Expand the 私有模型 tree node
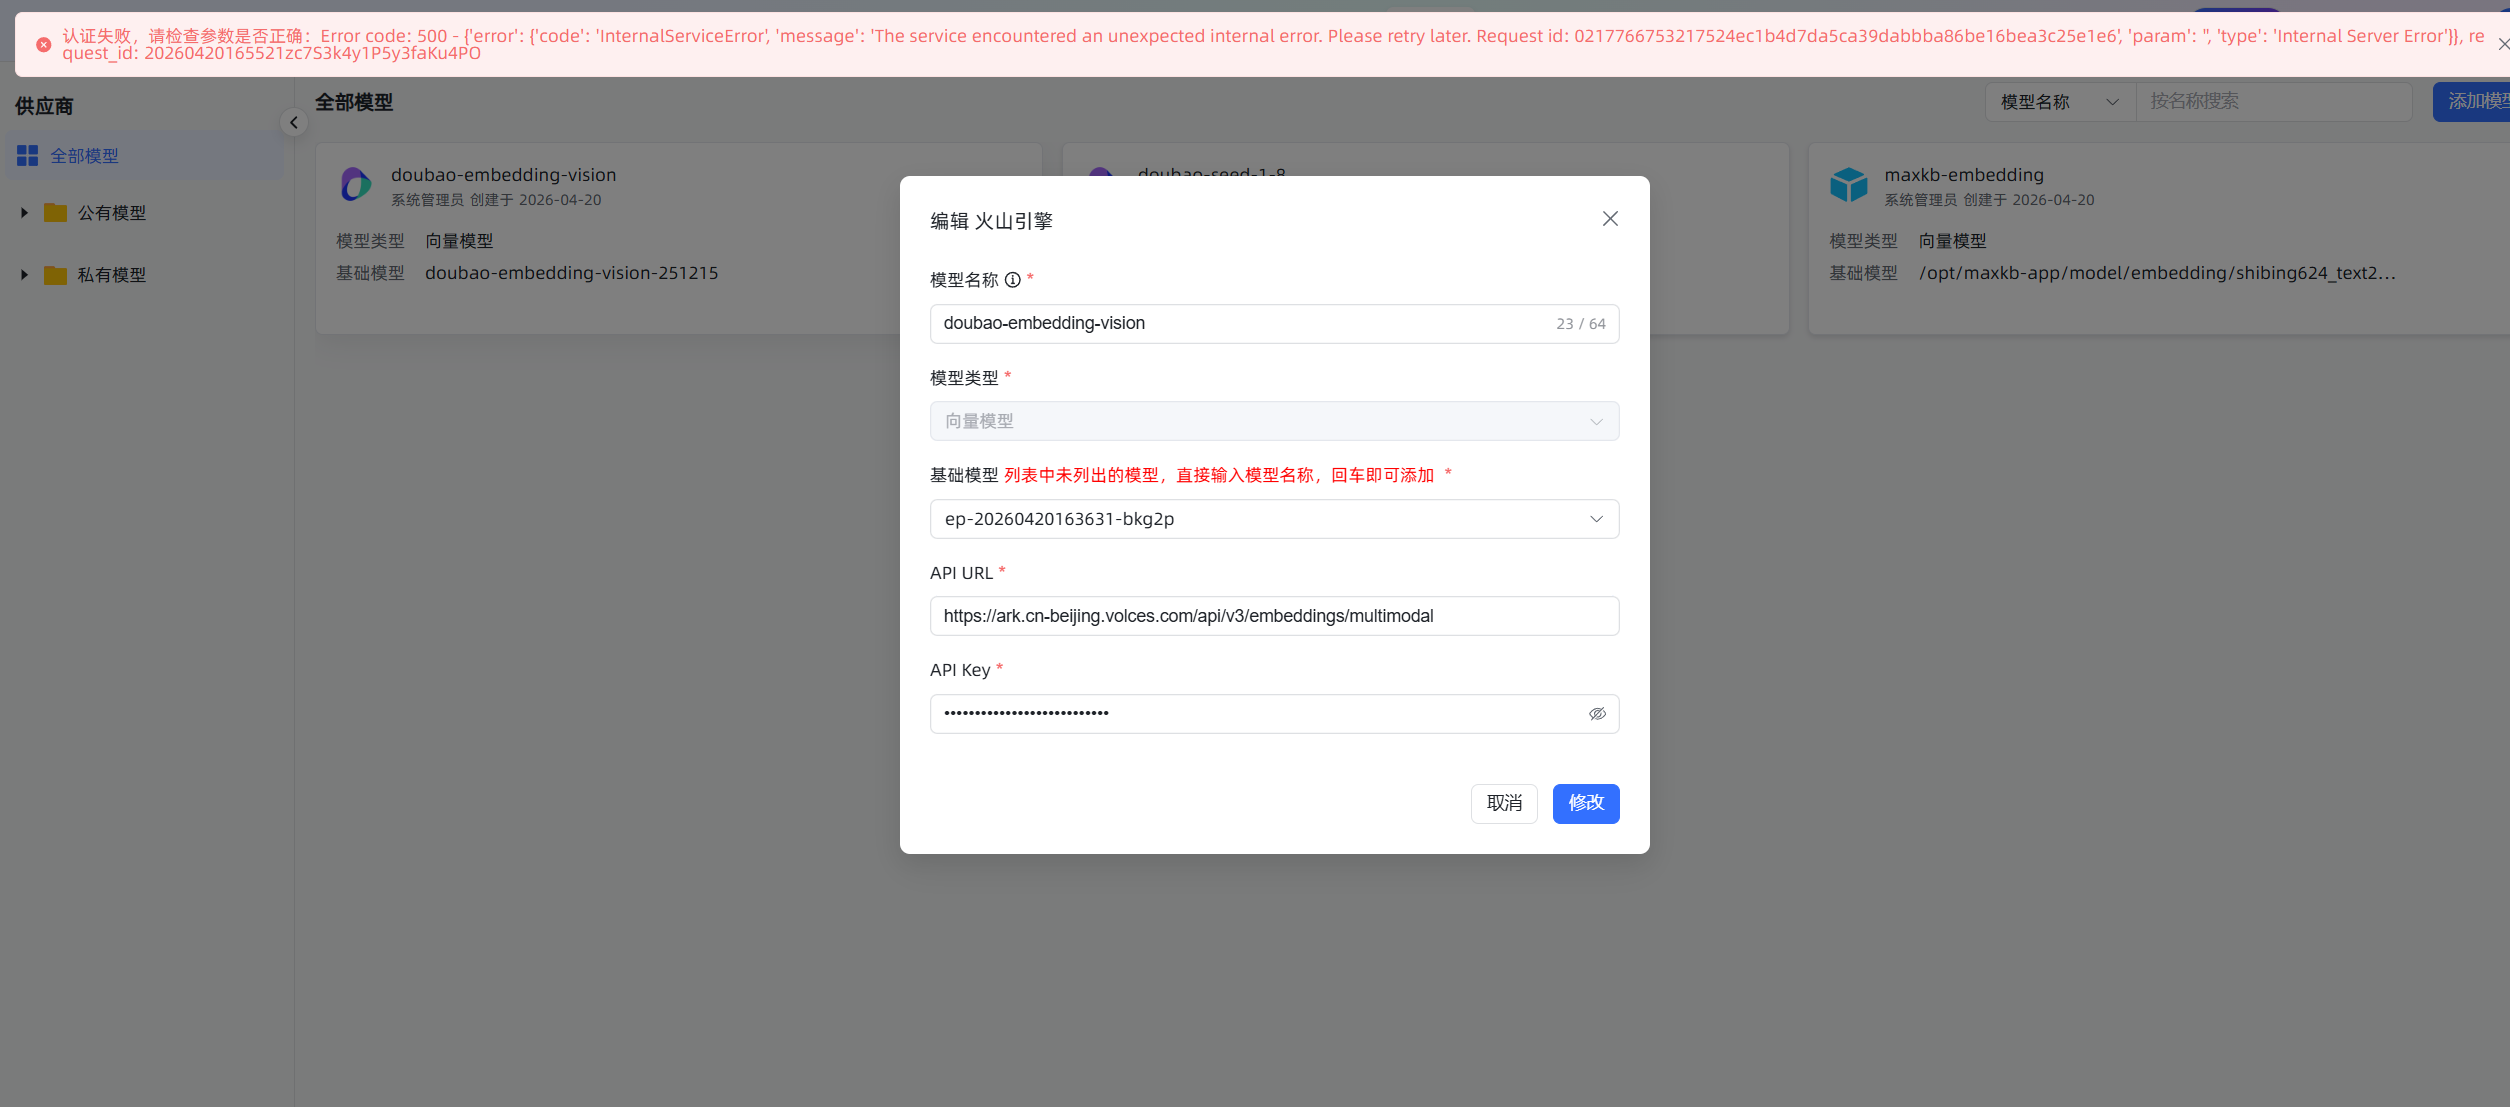 click(24, 275)
